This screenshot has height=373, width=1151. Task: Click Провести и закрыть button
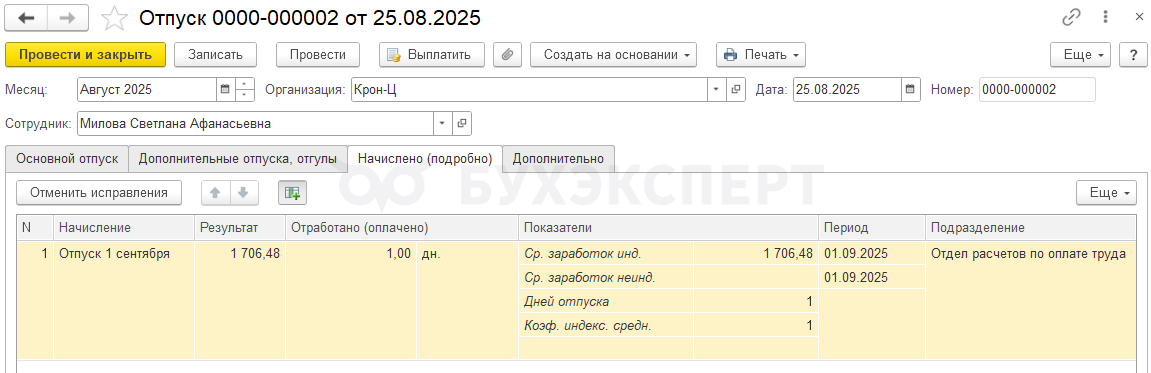[85, 54]
